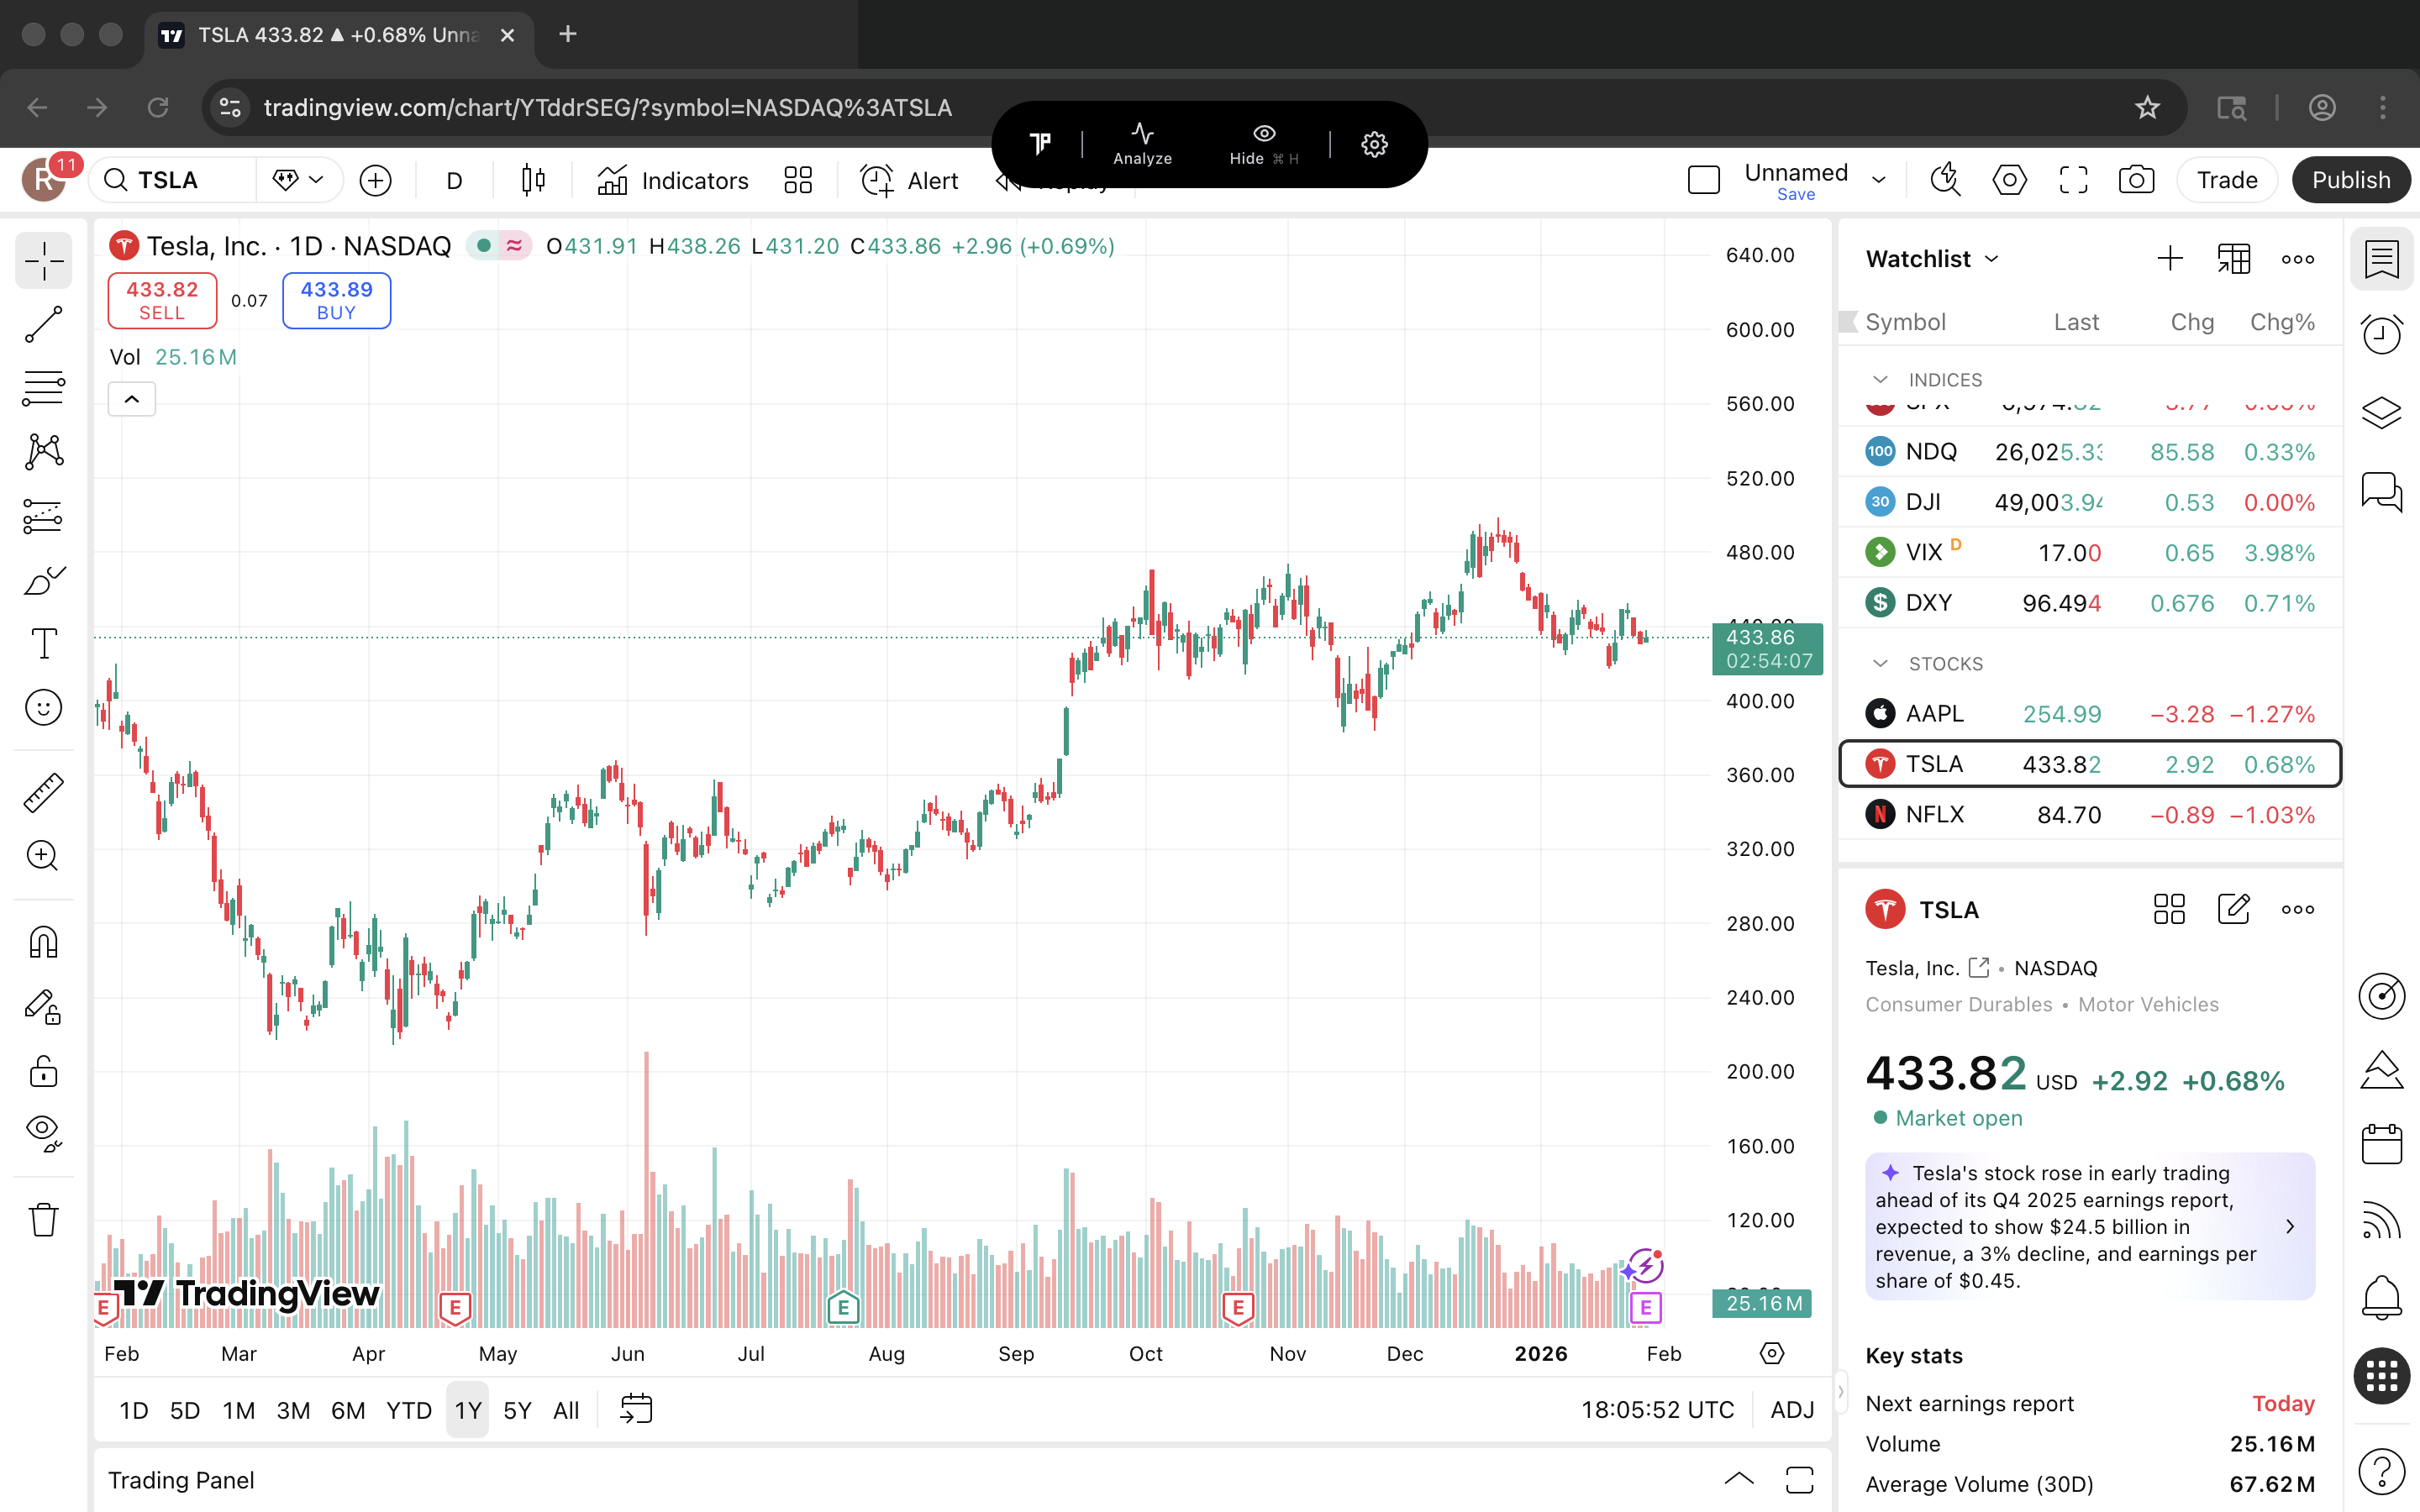The image size is (2420, 1512).
Task: Open chart settings from the floating toolbar
Action: tap(1374, 143)
